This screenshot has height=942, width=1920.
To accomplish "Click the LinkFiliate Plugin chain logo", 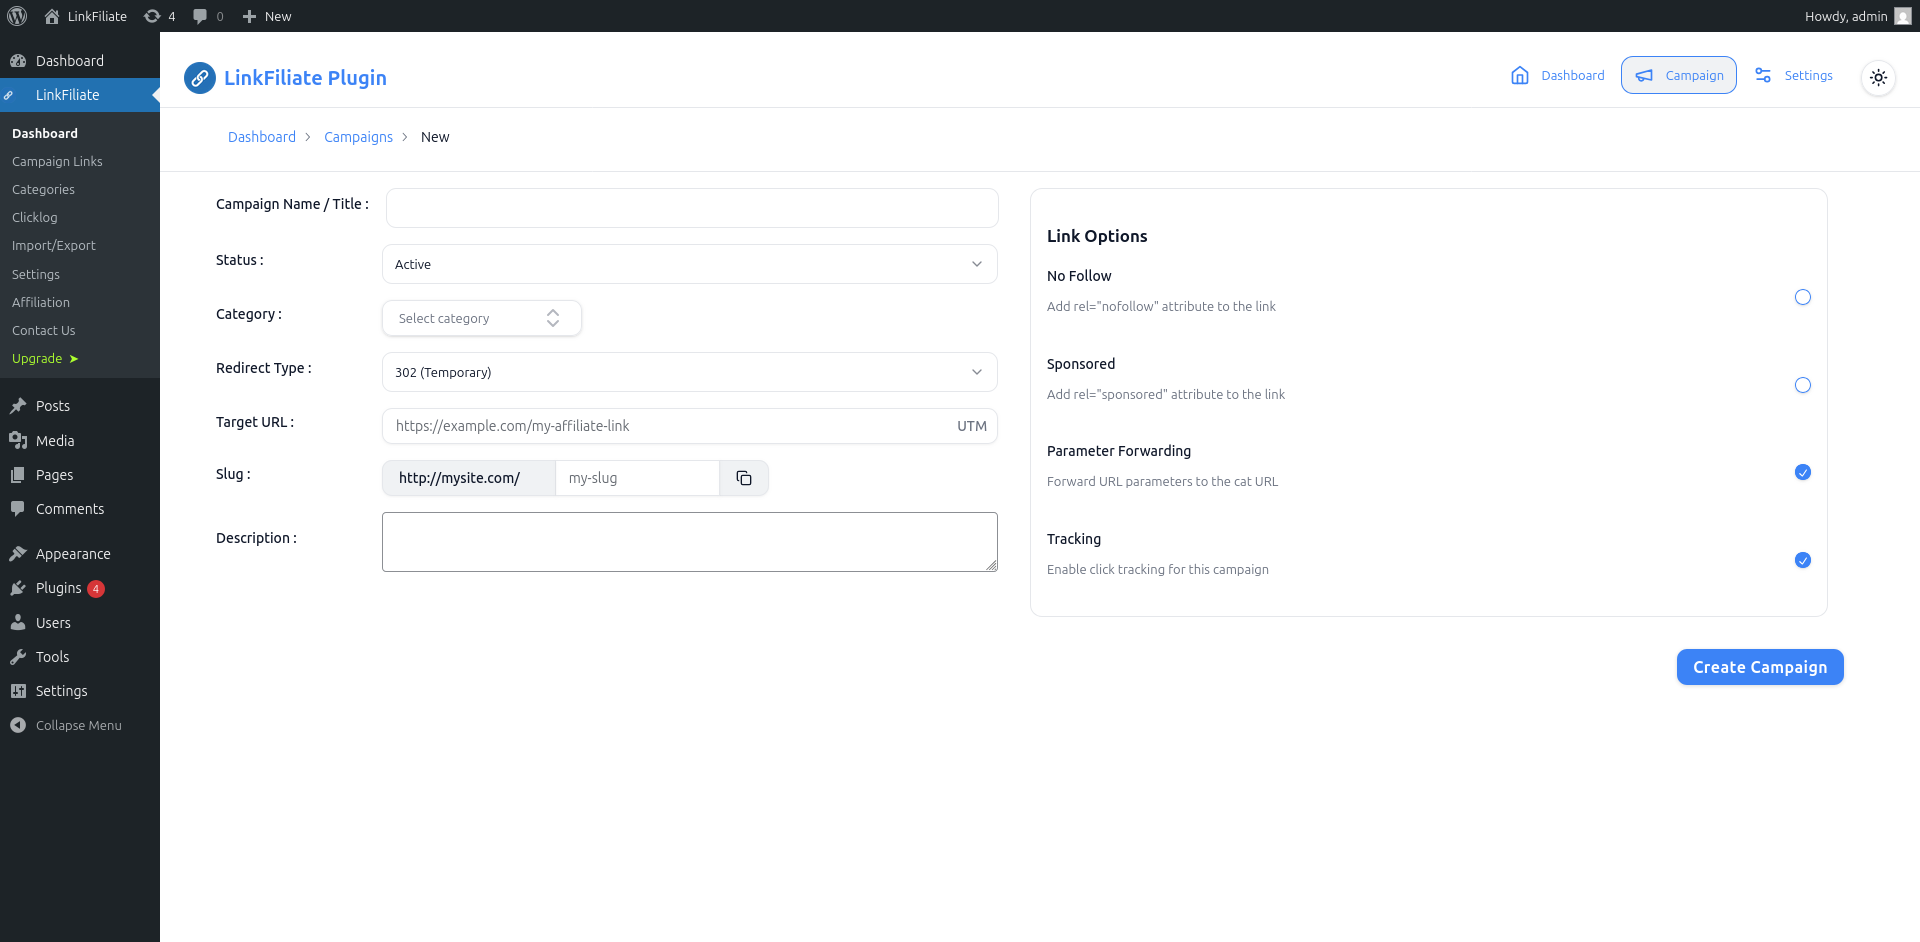I will pyautogui.click(x=200, y=78).
